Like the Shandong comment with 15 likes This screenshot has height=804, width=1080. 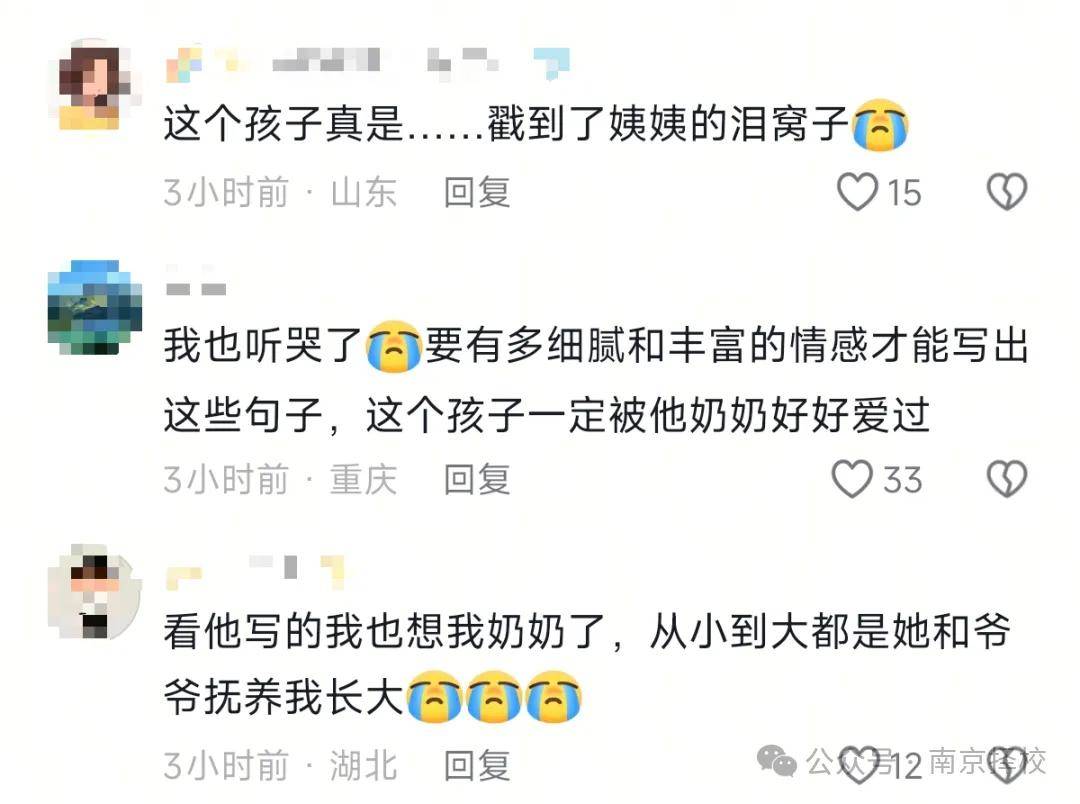pos(858,192)
